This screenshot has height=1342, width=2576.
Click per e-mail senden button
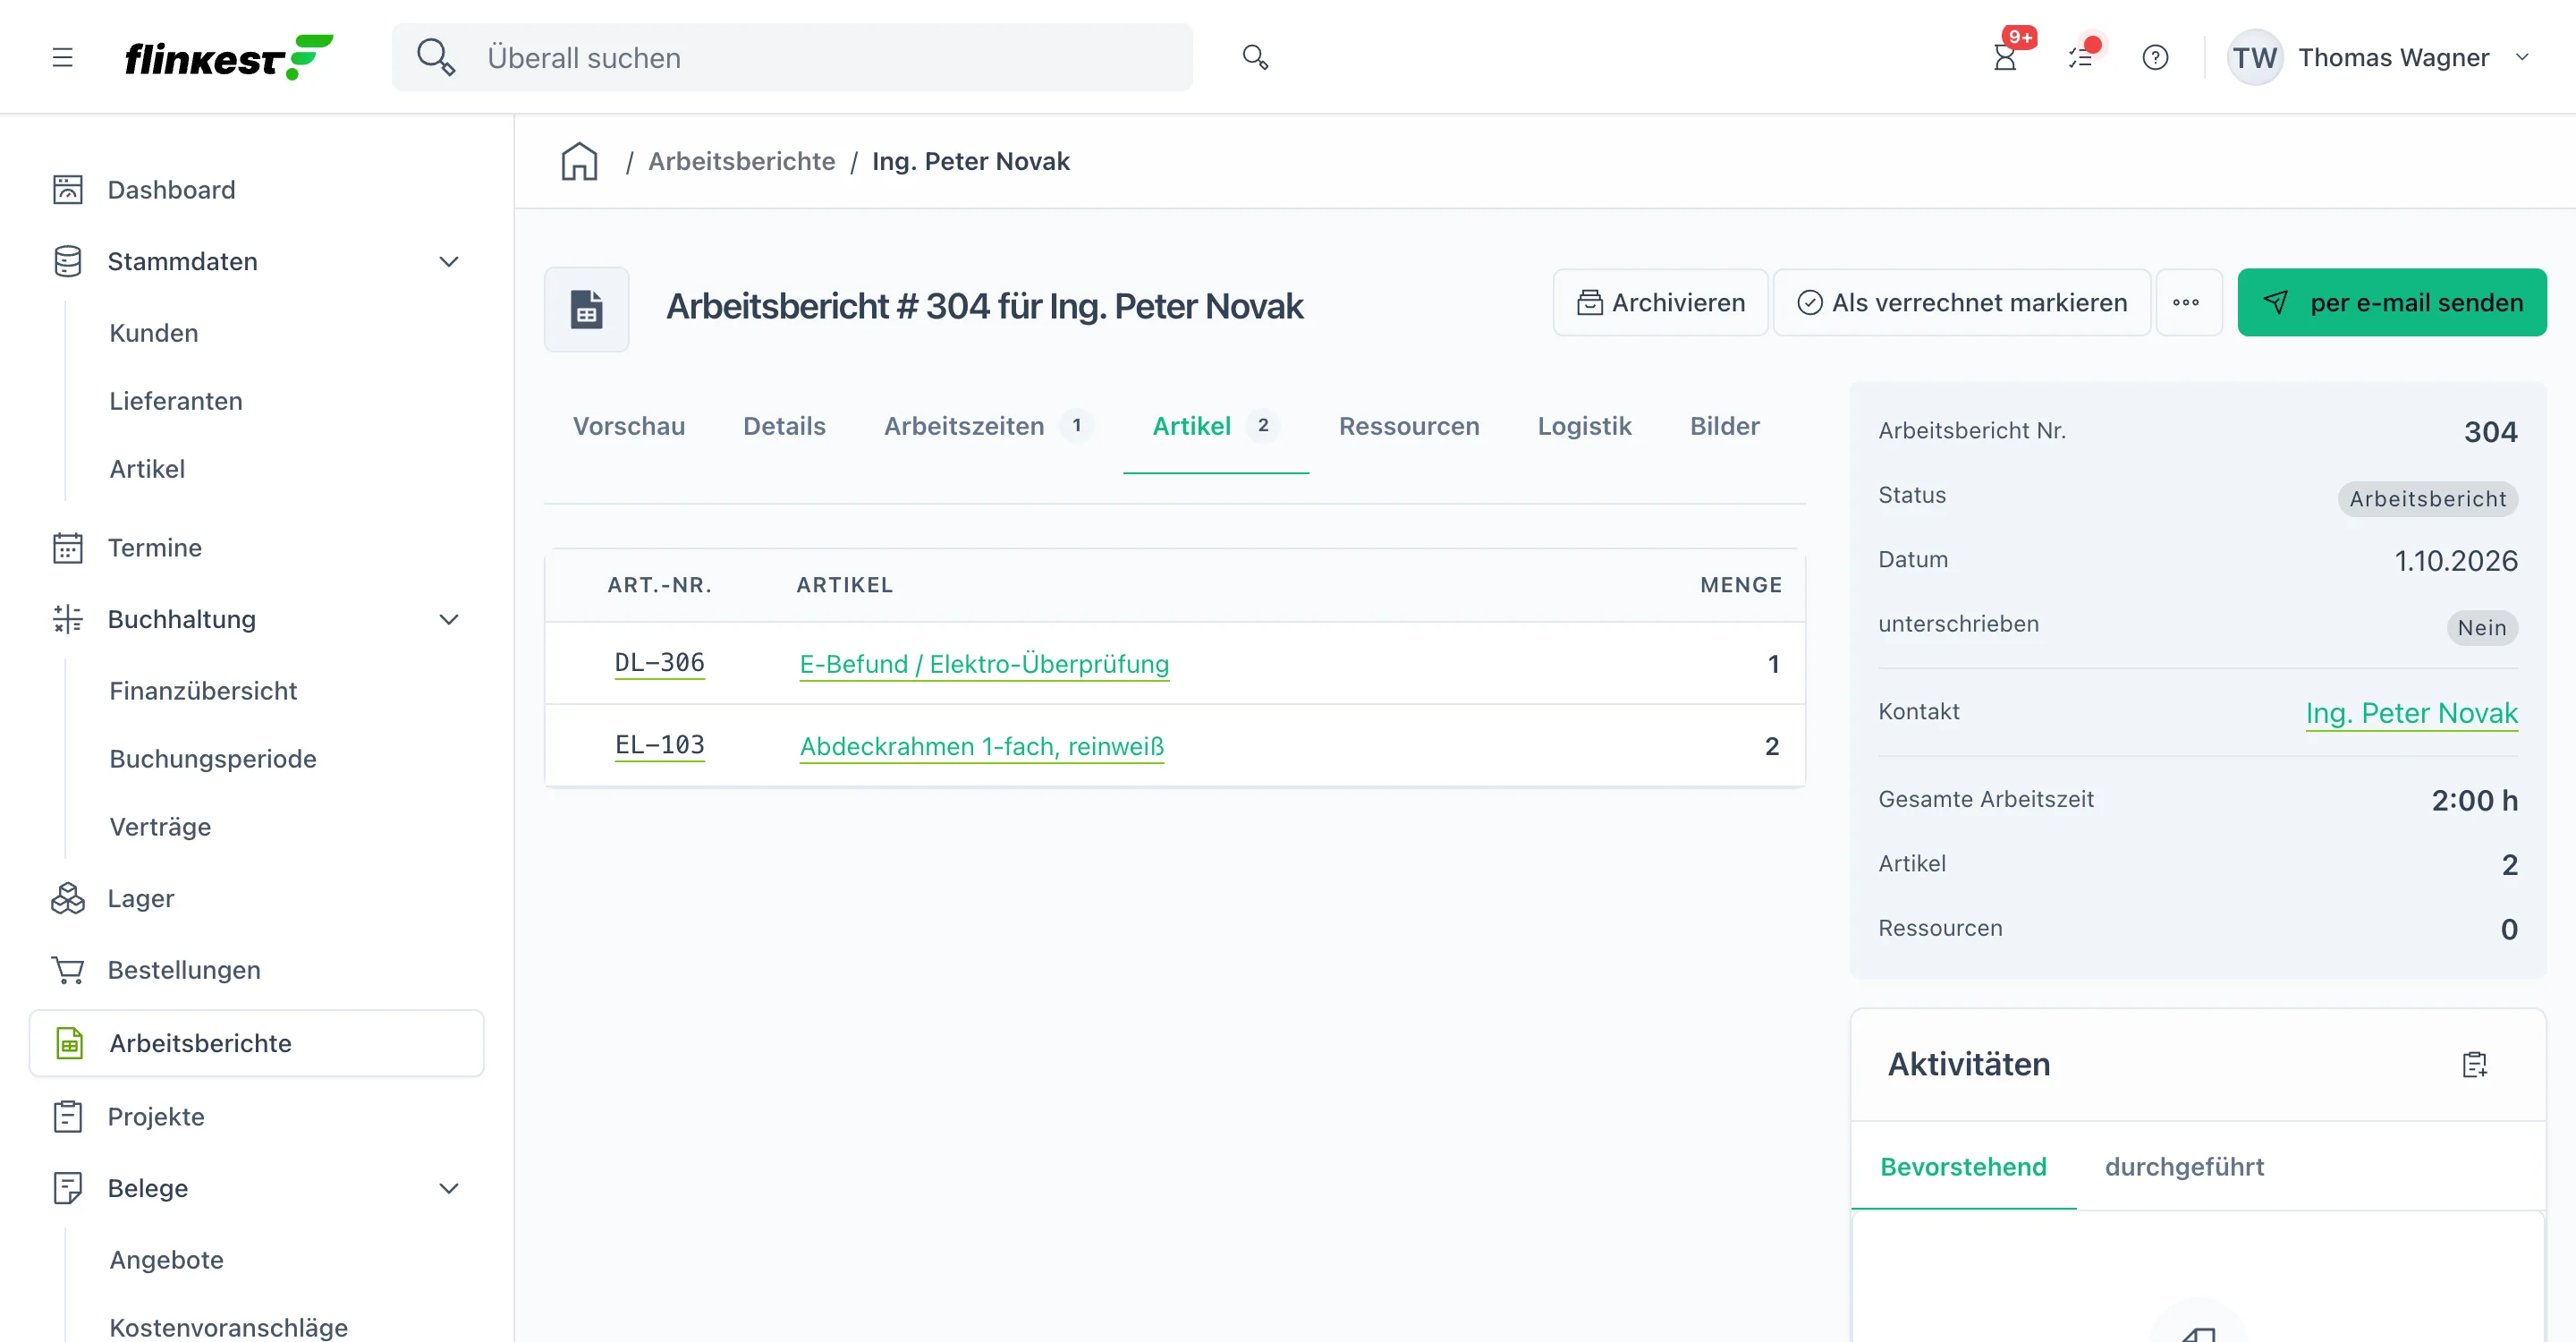coord(2392,302)
